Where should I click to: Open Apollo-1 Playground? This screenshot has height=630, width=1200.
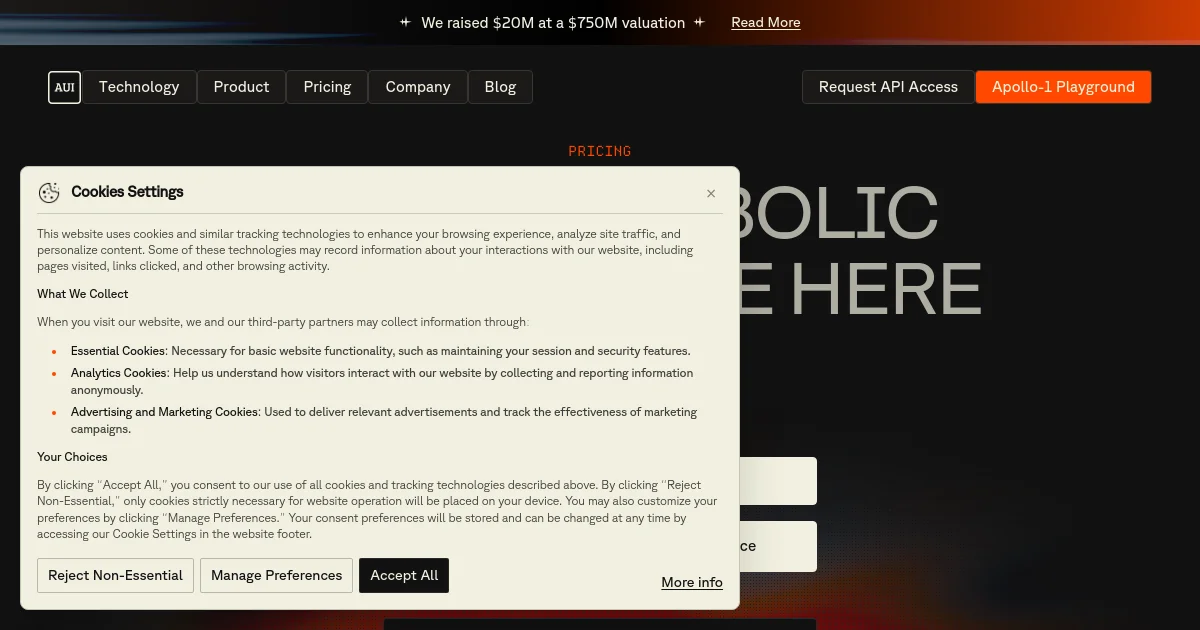tap(1063, 87)
